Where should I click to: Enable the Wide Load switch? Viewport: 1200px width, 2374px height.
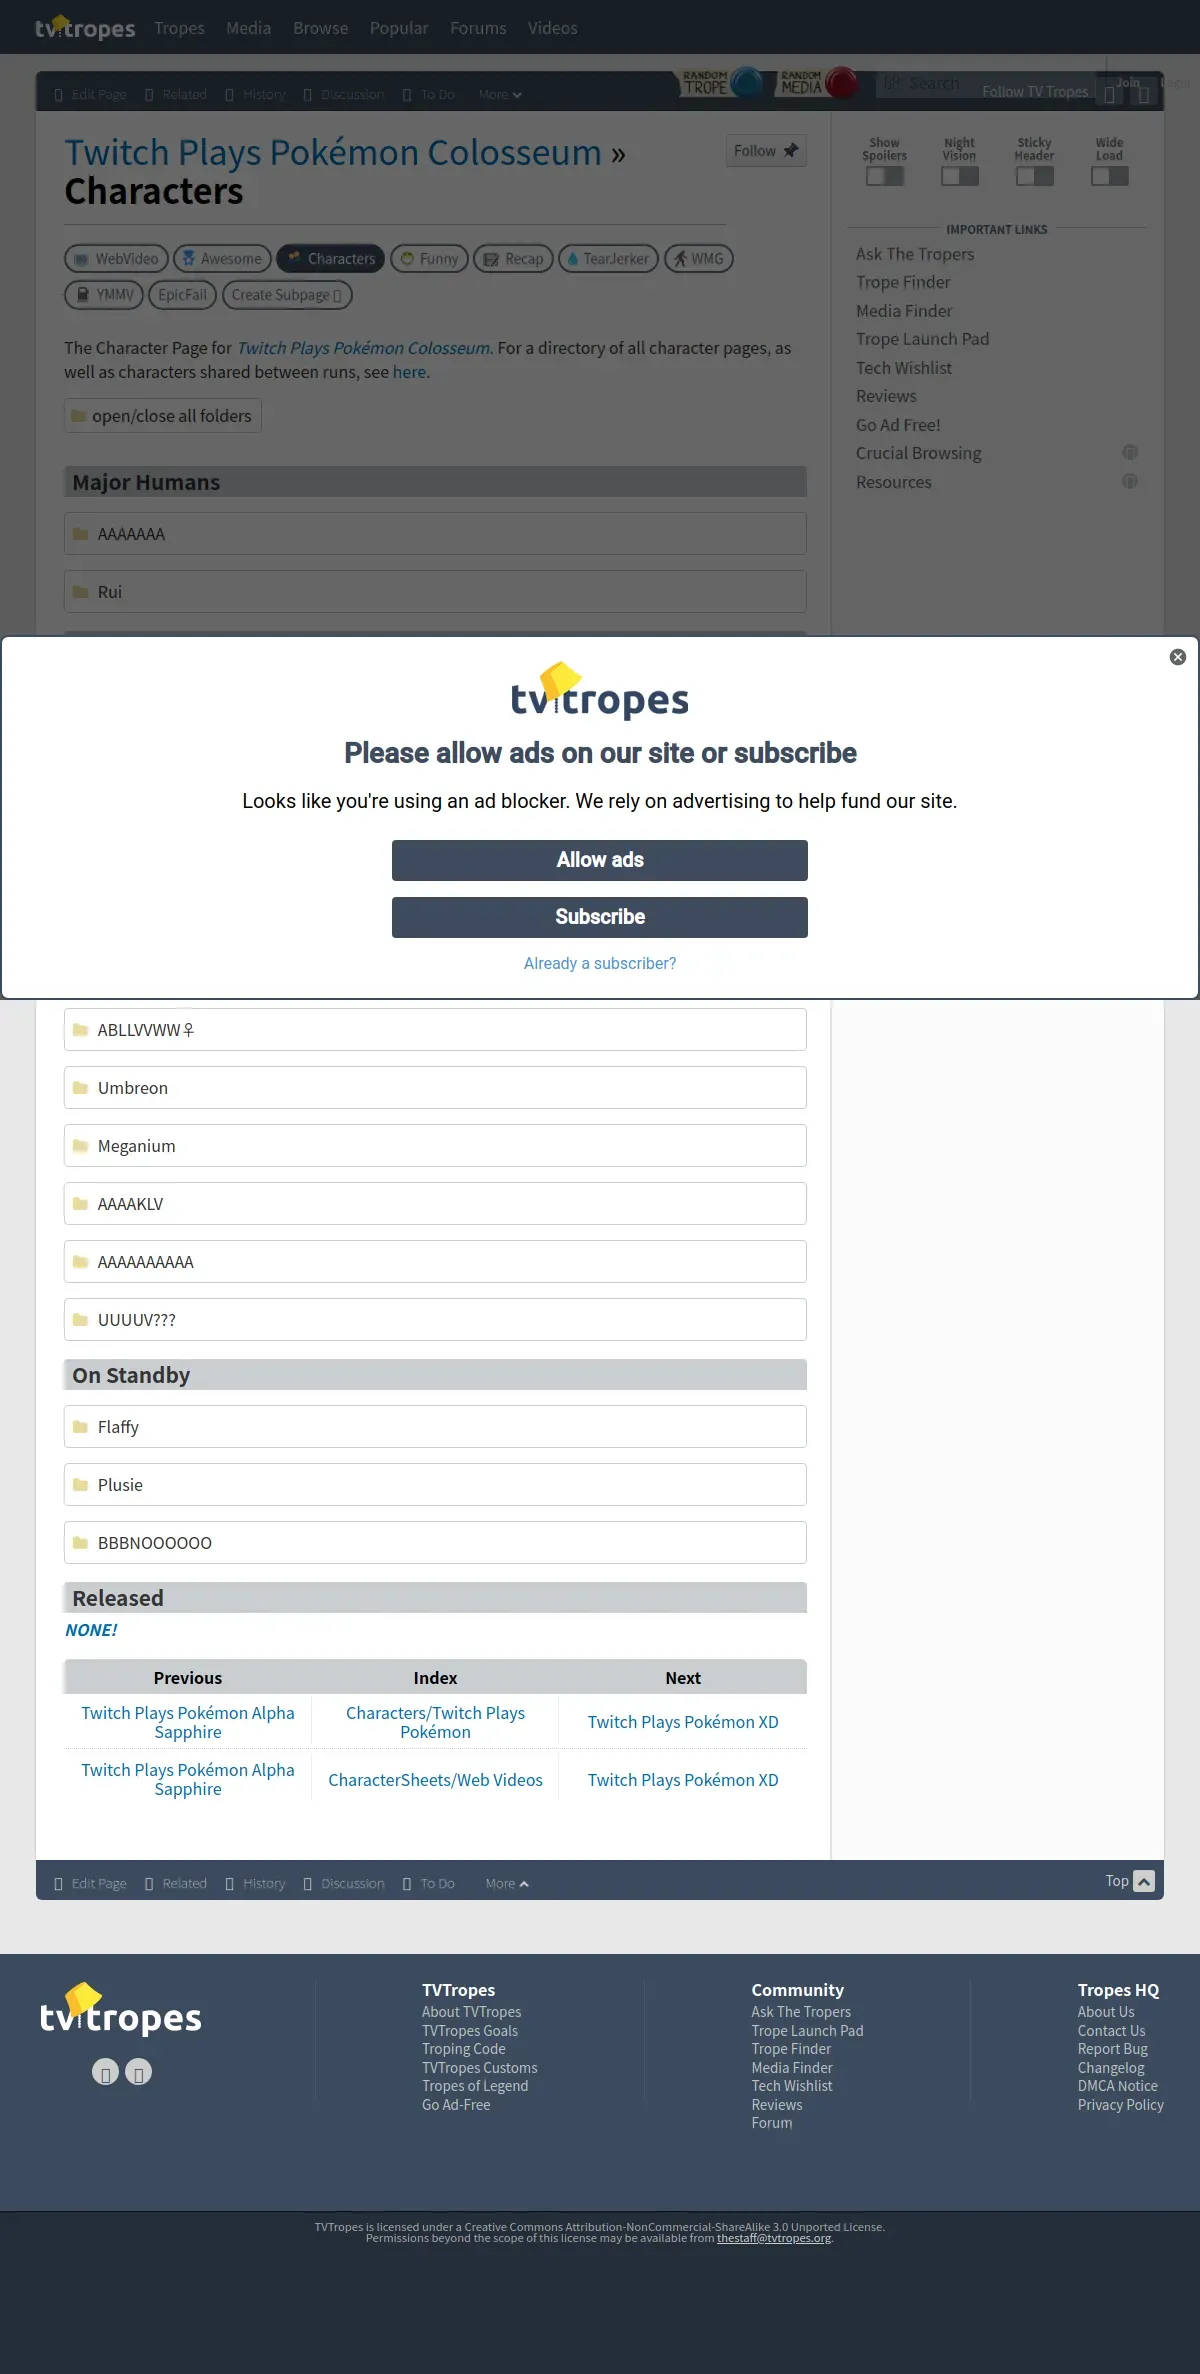click(1110, 176)
